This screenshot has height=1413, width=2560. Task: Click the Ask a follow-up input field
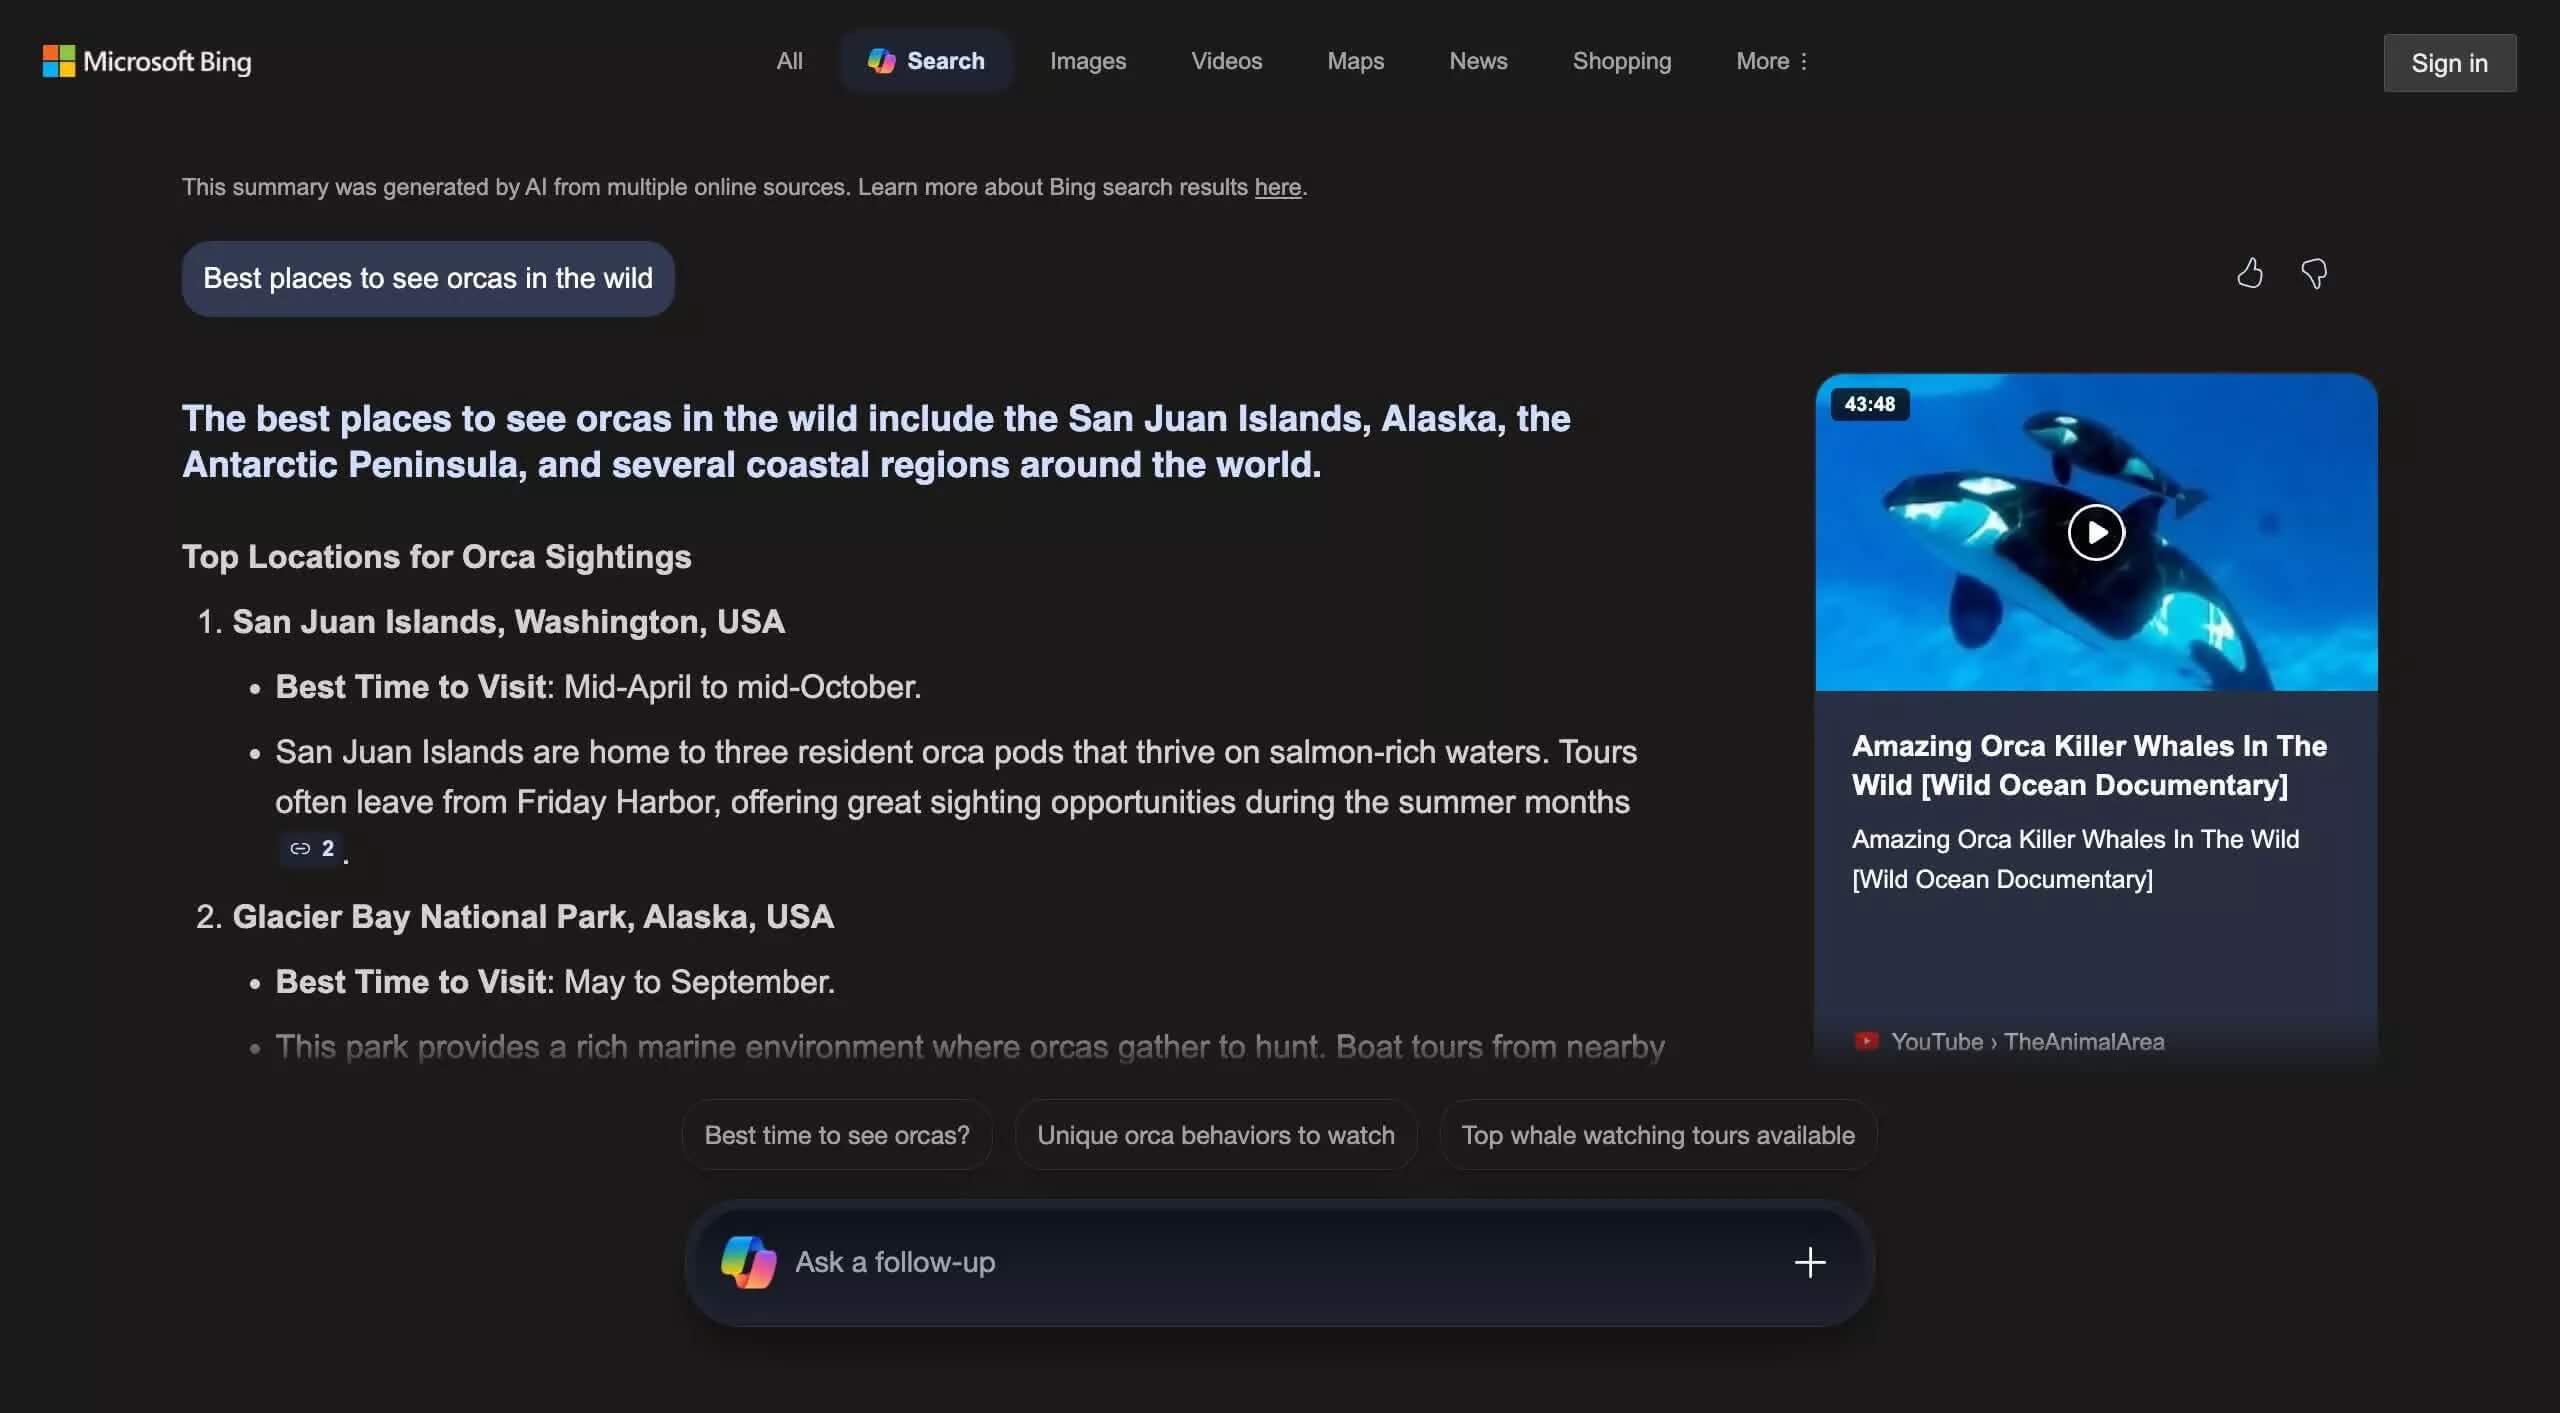(x=1280, y=1262)
